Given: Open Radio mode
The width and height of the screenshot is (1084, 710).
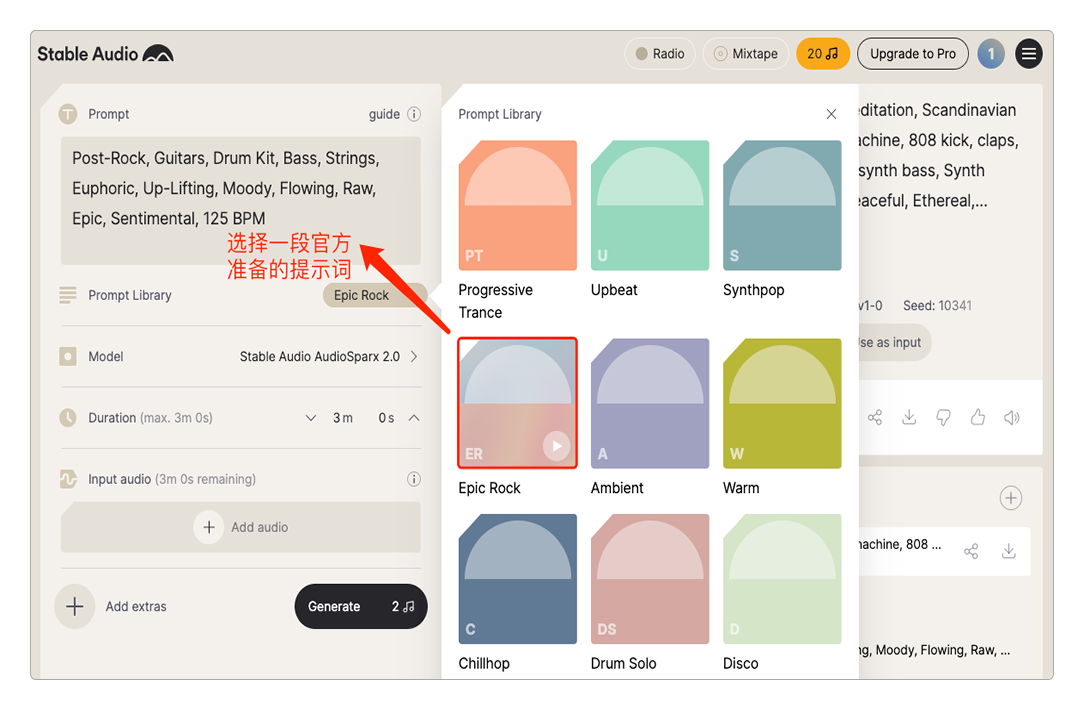Looking at the screenshot, I should [660, 54].
